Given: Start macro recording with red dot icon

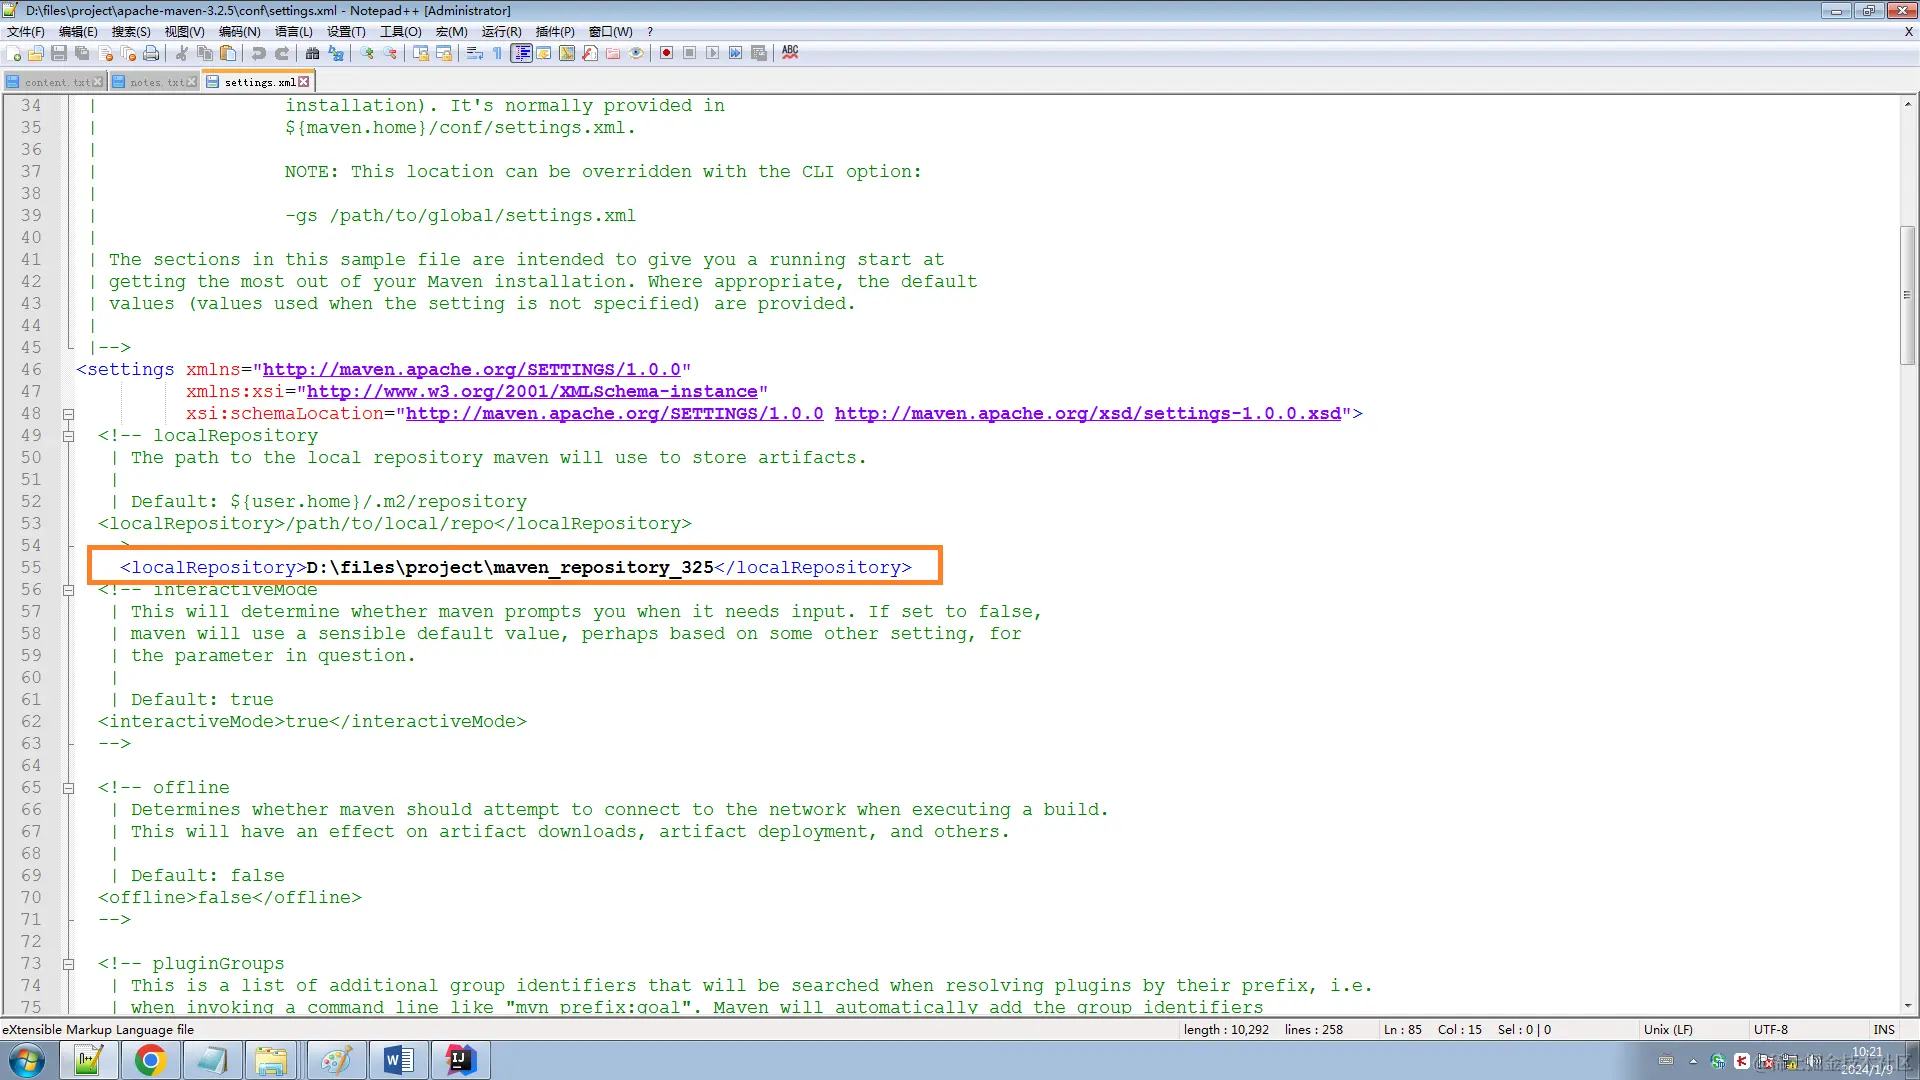Looking at the screenshot, I should coord(666,53).
